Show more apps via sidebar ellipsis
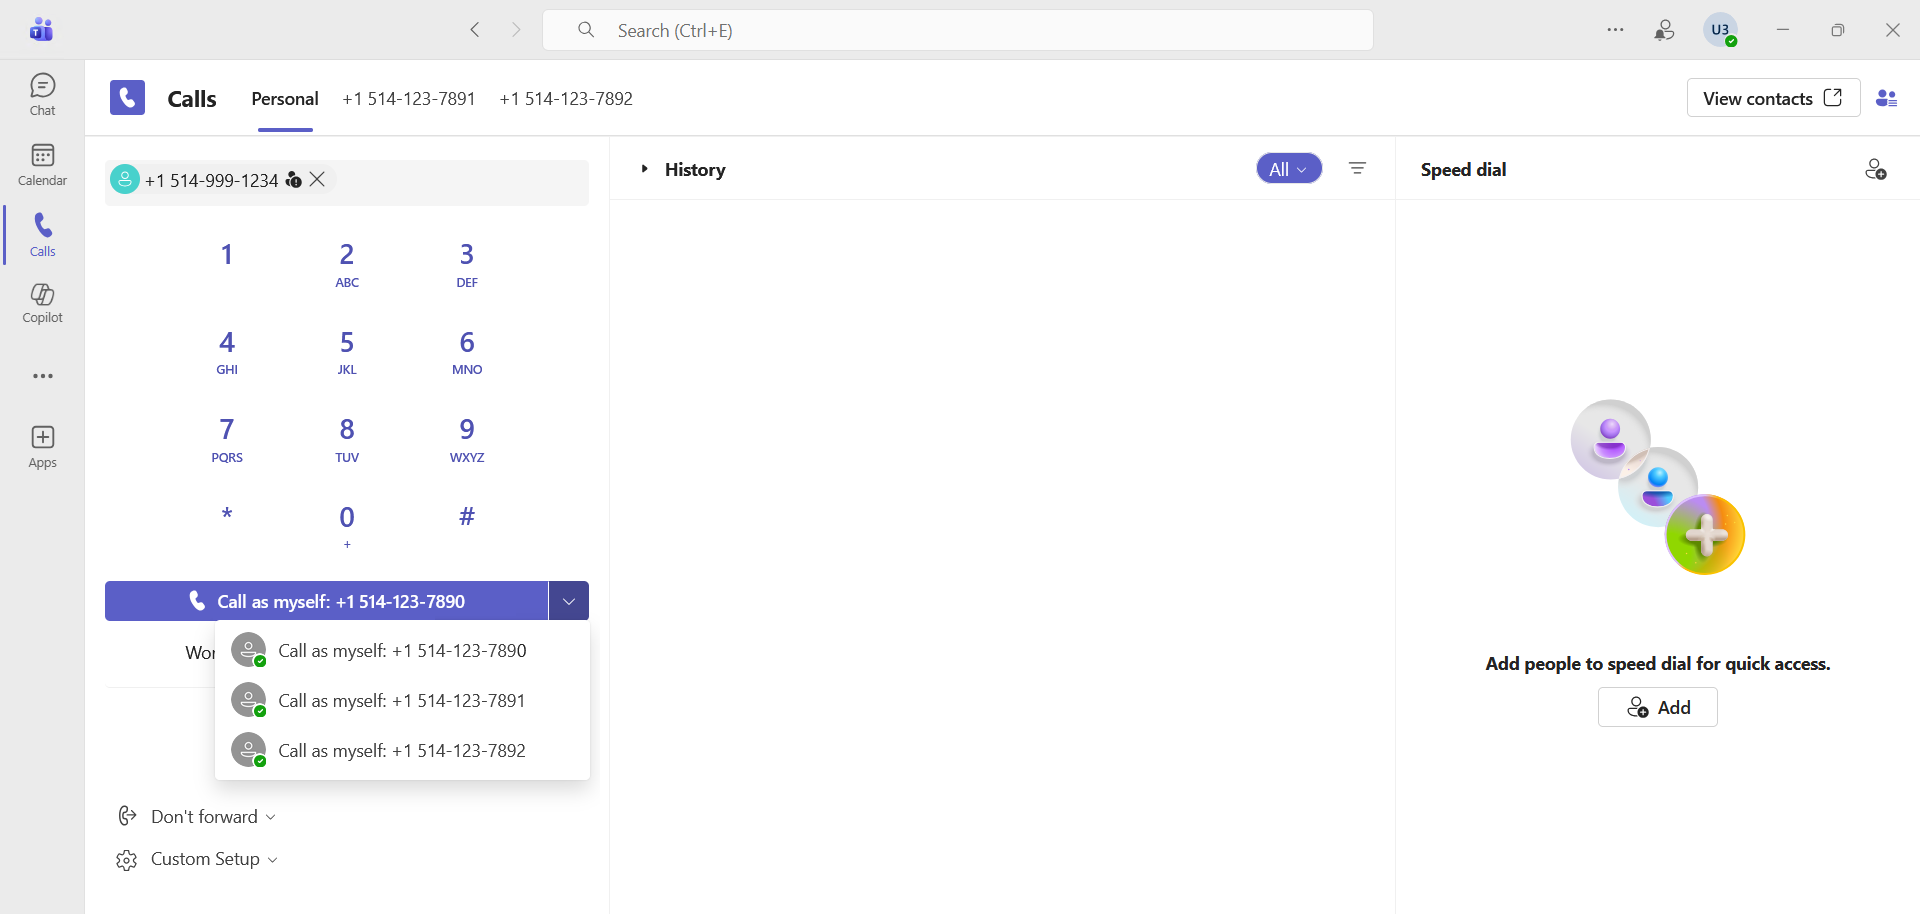This screenshot has width=1920, height=914. click(x=43, y=376)
